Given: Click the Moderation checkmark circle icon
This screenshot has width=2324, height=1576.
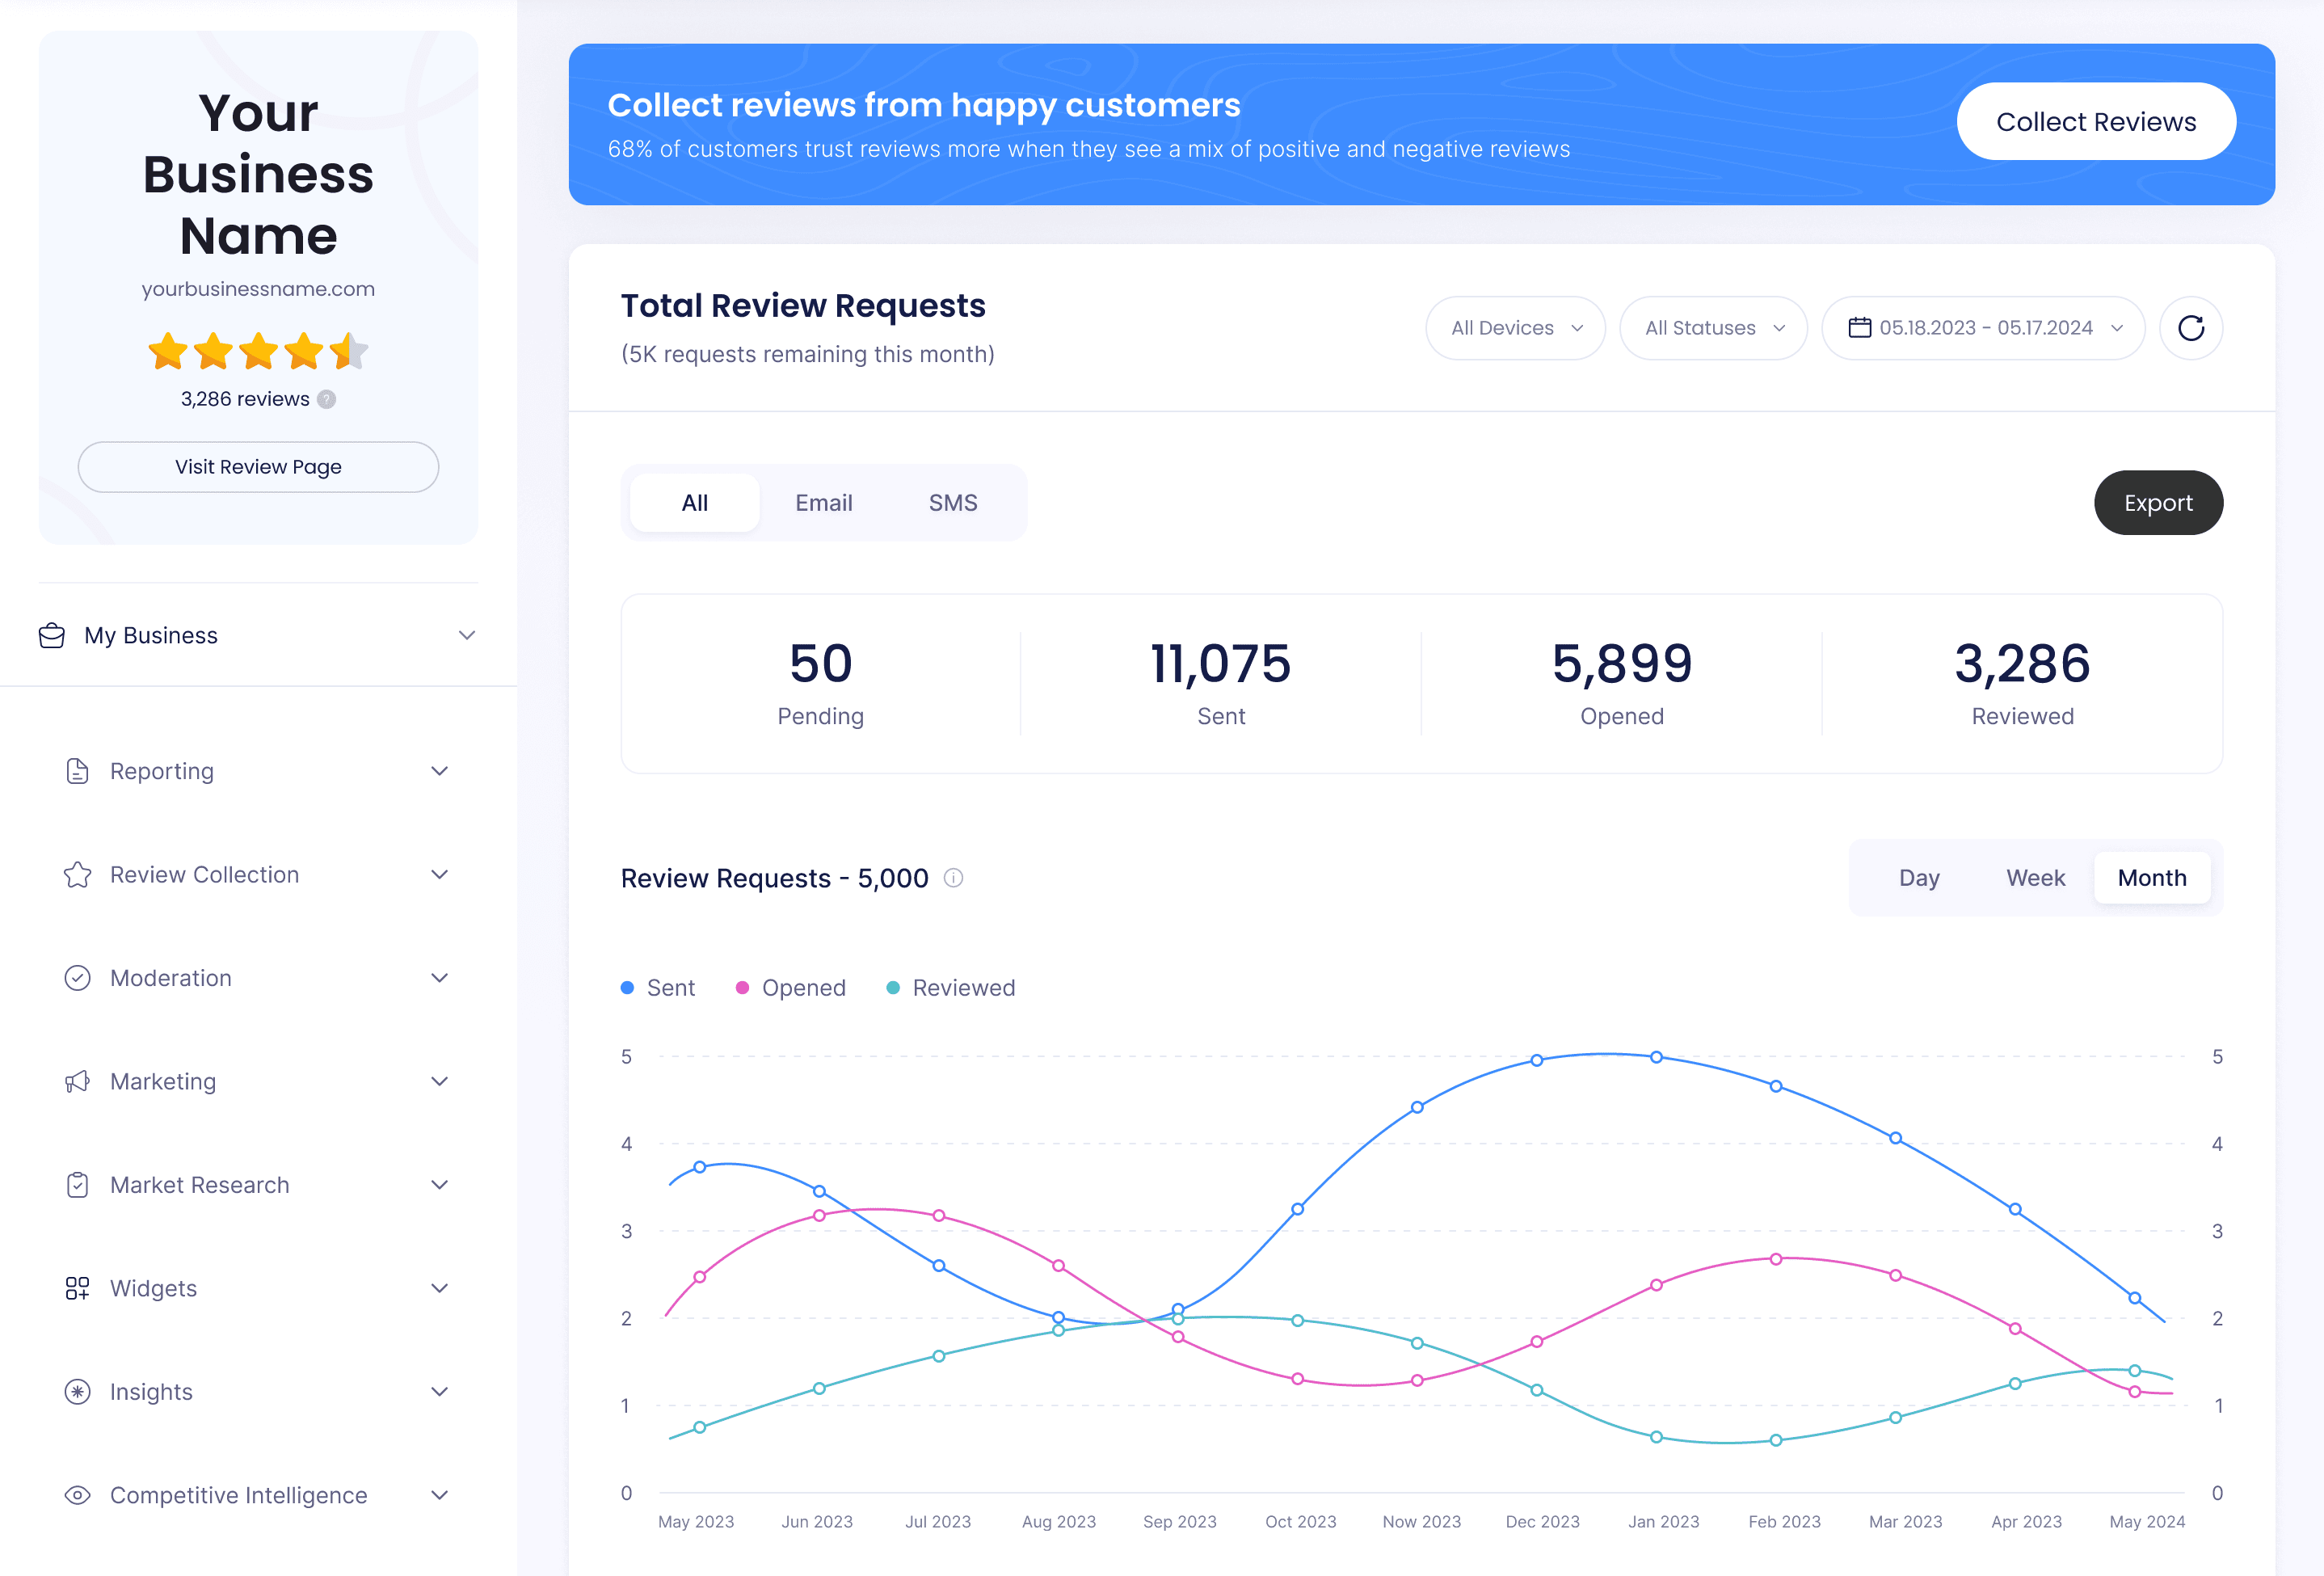Looking at the screenshot, I should tap(77, 978).
